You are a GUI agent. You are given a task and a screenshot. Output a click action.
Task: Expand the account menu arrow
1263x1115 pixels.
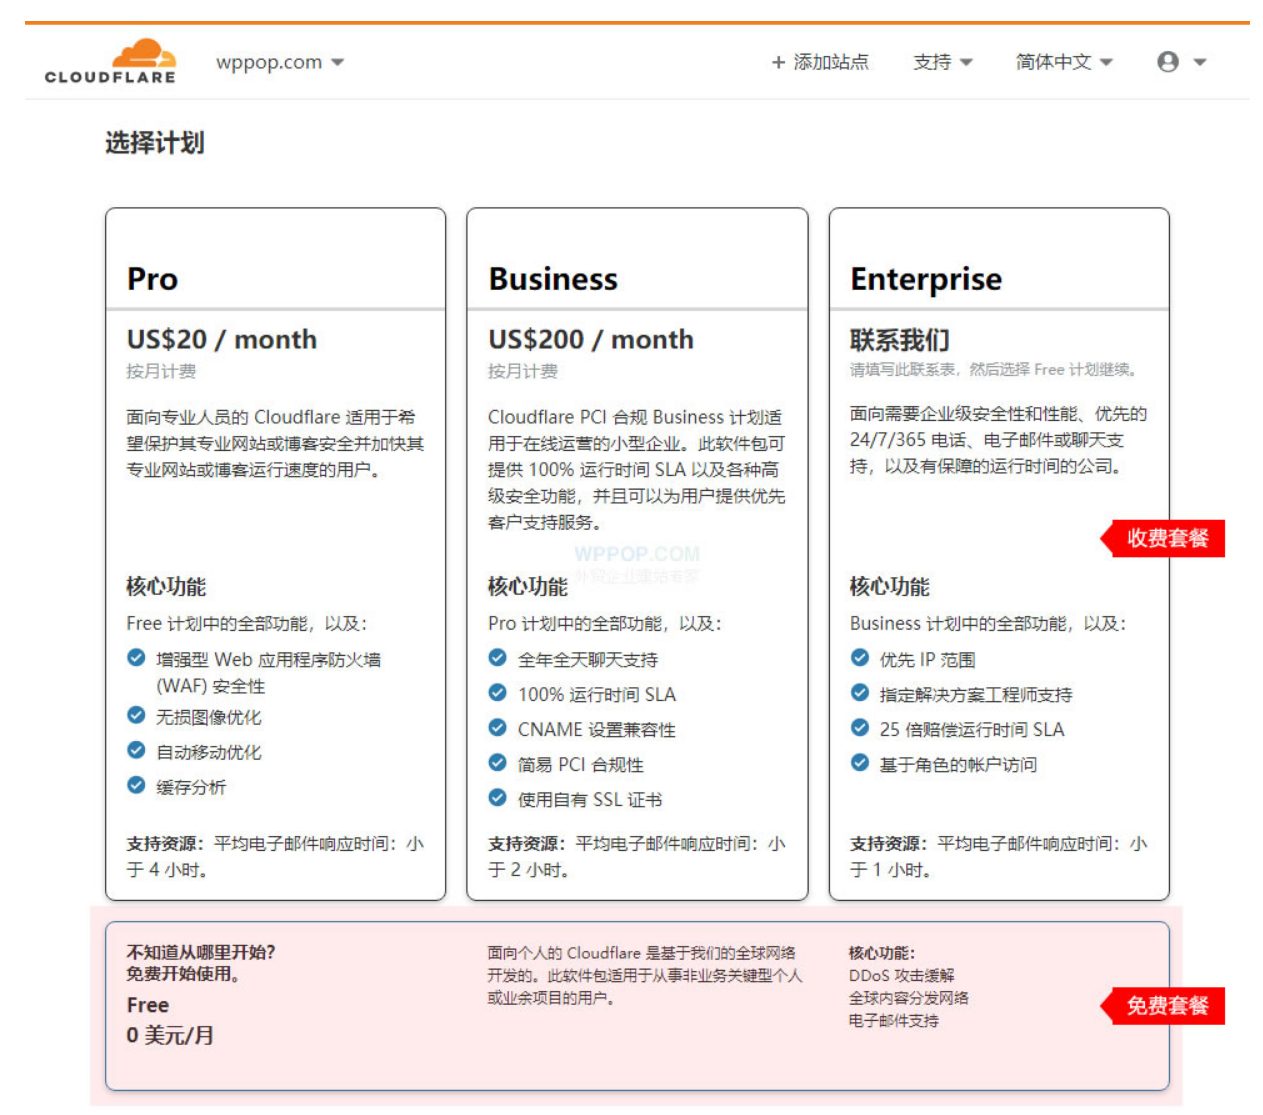(x=1200, y=62)
